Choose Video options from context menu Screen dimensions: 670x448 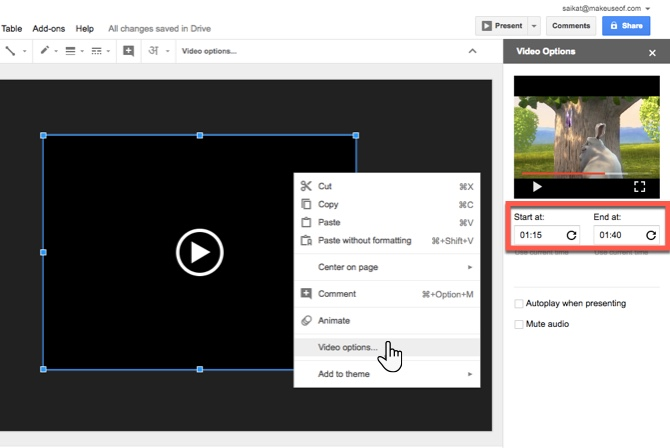(x=347, y=347)
